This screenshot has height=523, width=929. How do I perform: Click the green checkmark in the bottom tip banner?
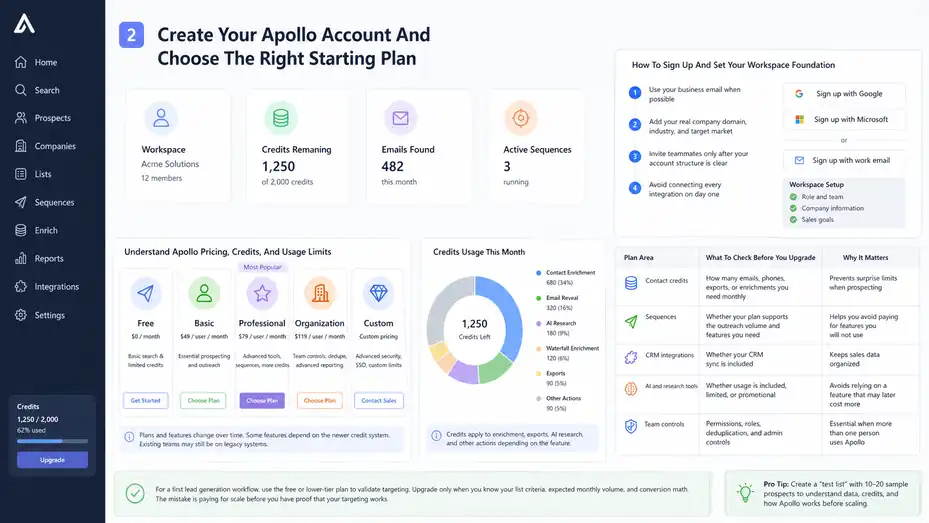(135, 493)
